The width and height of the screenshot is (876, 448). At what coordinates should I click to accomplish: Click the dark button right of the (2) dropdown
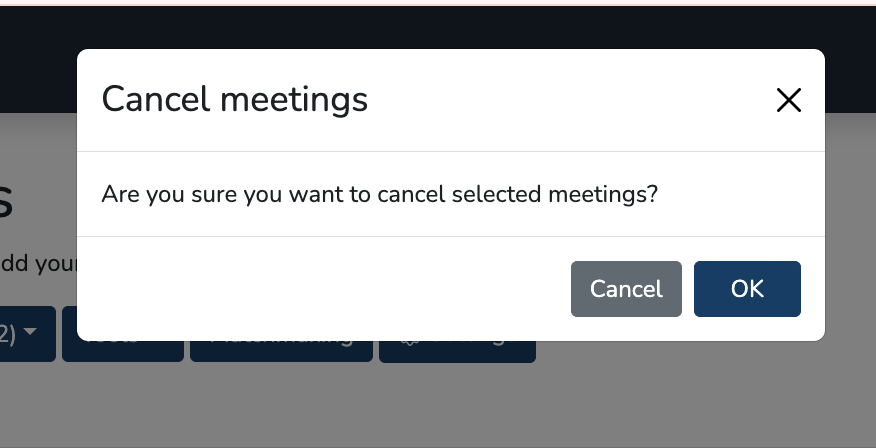point(122,350)
